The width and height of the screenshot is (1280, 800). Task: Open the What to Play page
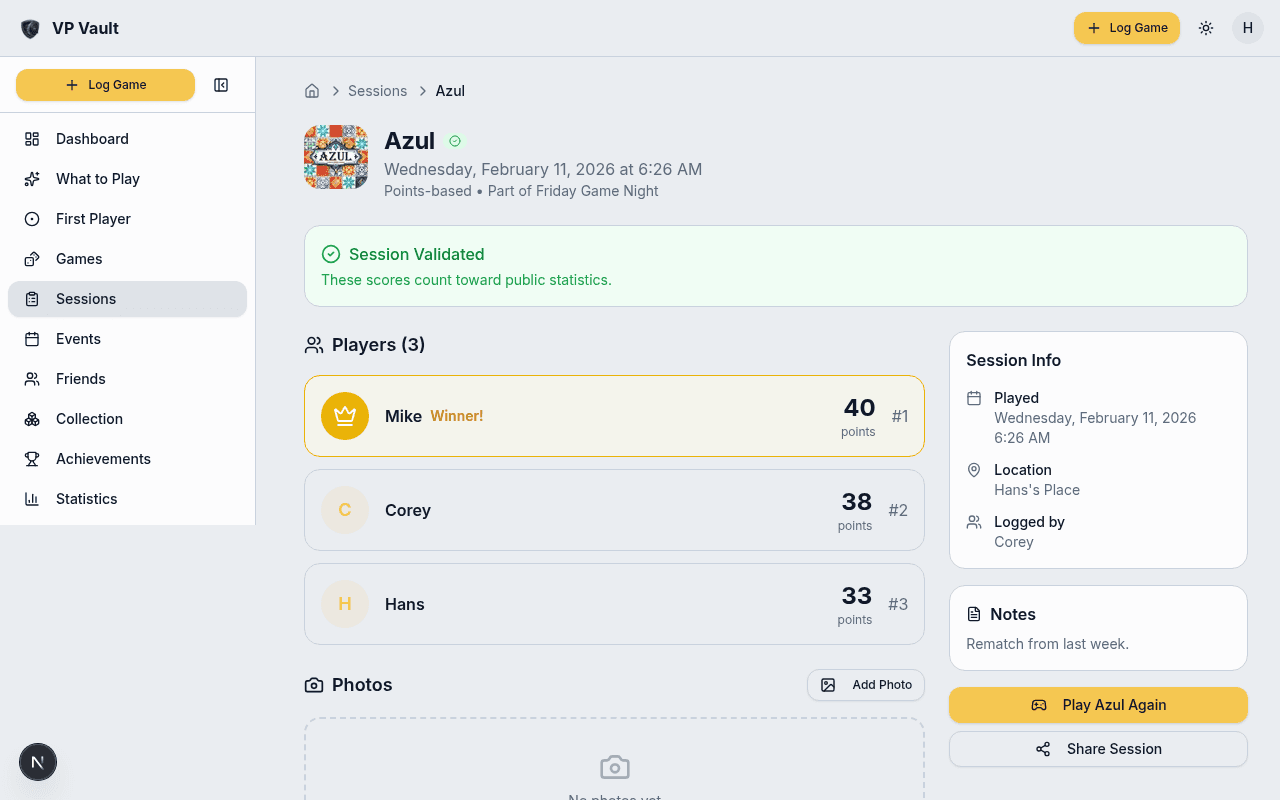point(97,179)
